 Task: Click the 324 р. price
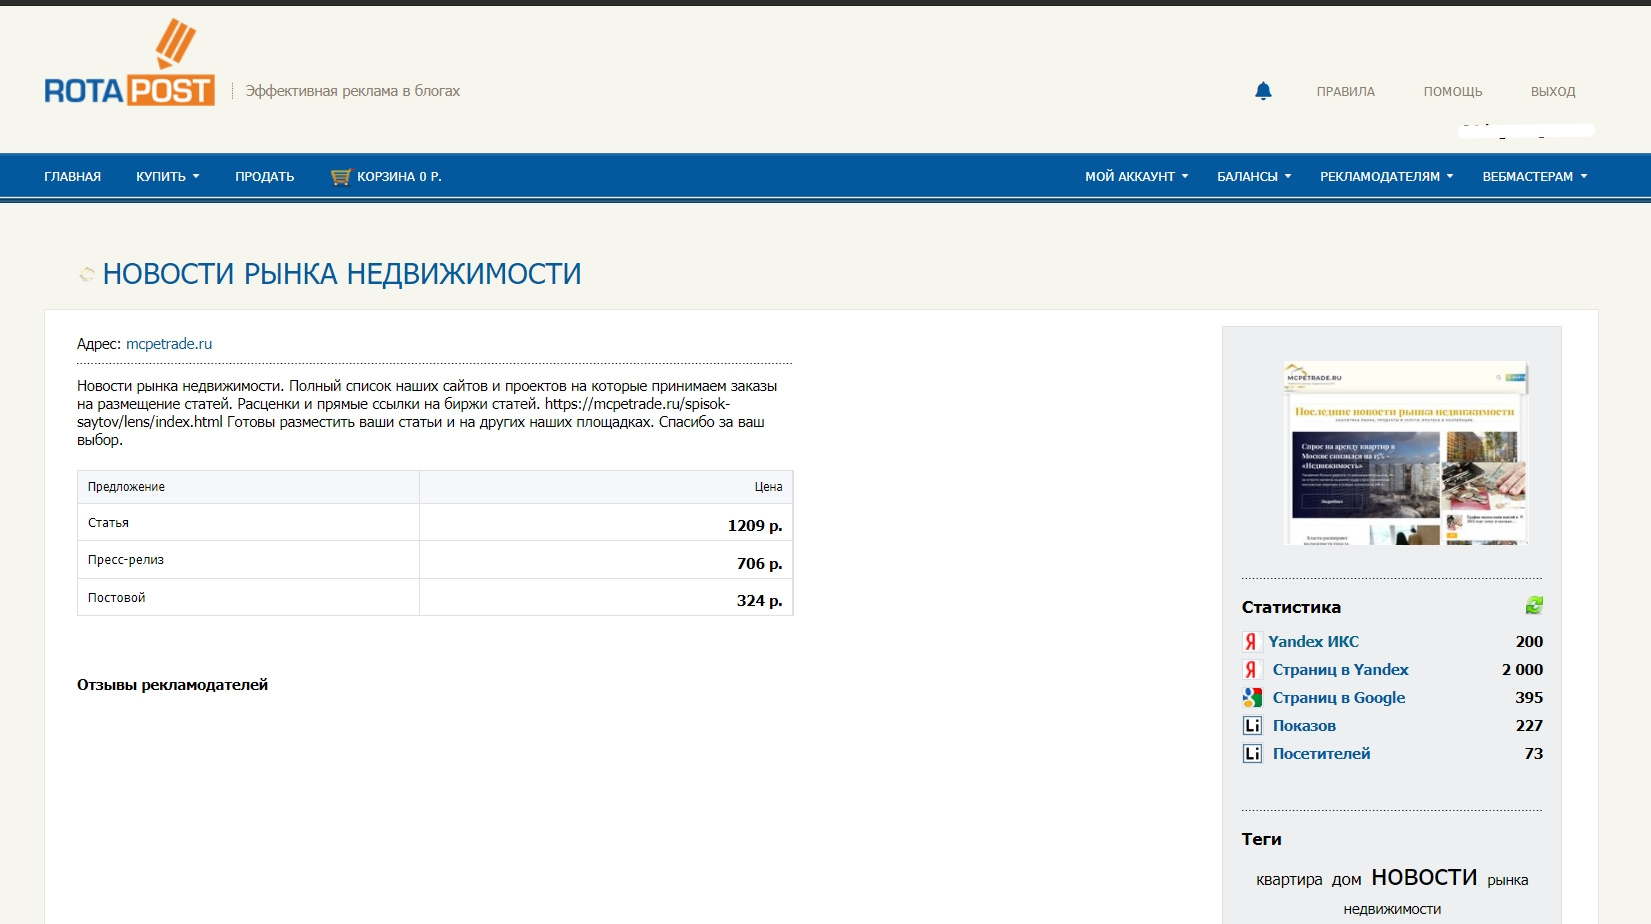pyautogui.click(x=759, y=600)
